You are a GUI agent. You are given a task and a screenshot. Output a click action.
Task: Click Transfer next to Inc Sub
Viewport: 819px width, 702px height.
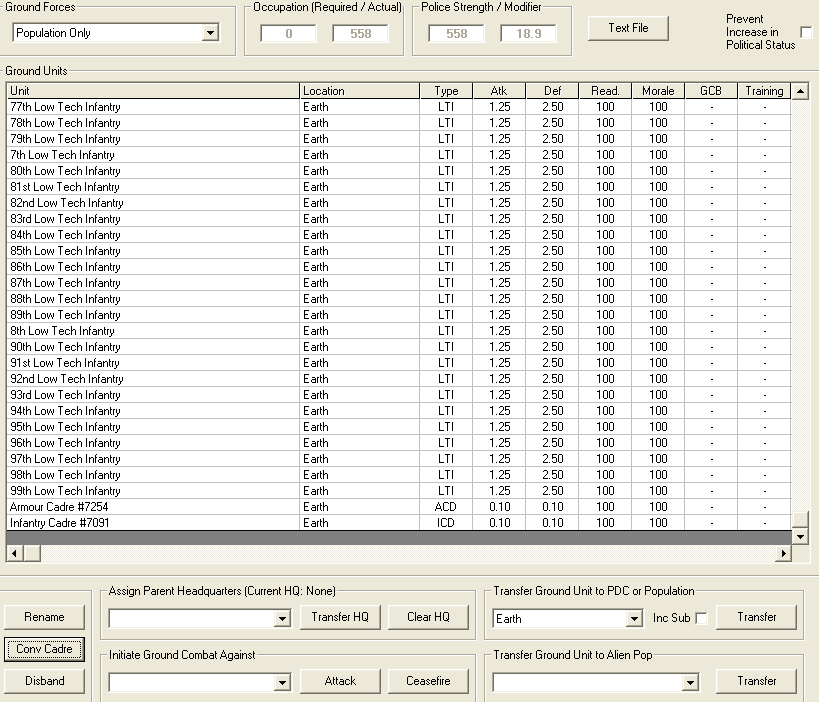click(x=756, y=617)
